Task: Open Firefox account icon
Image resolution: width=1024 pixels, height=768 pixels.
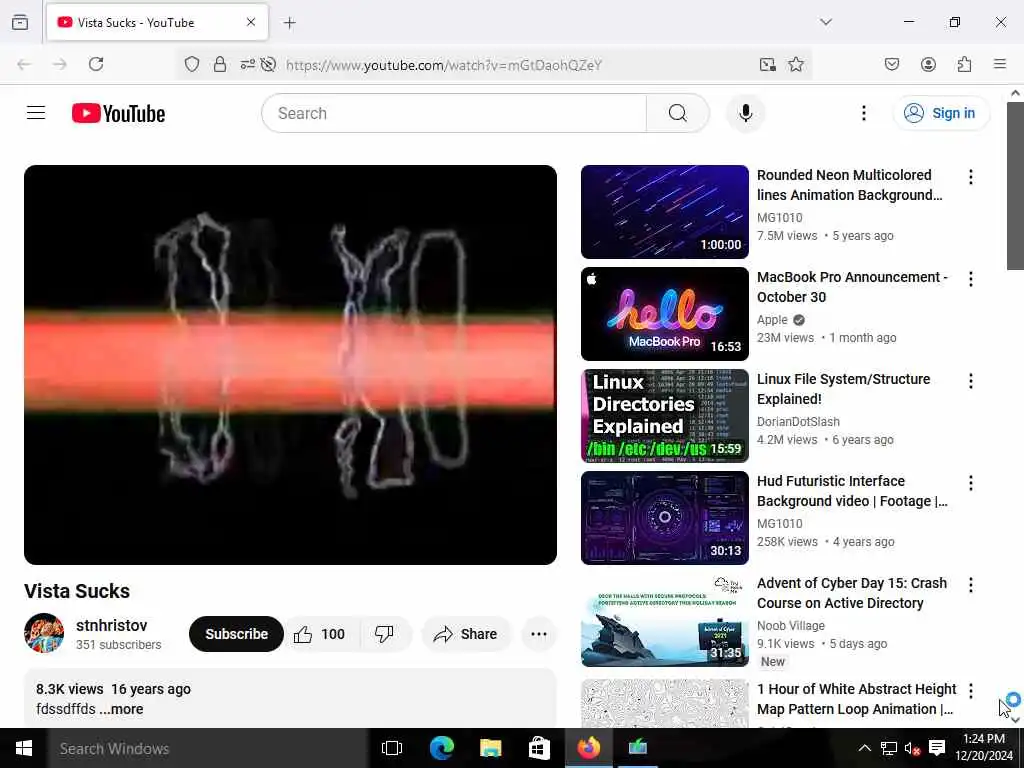Action: pos(928,64)
